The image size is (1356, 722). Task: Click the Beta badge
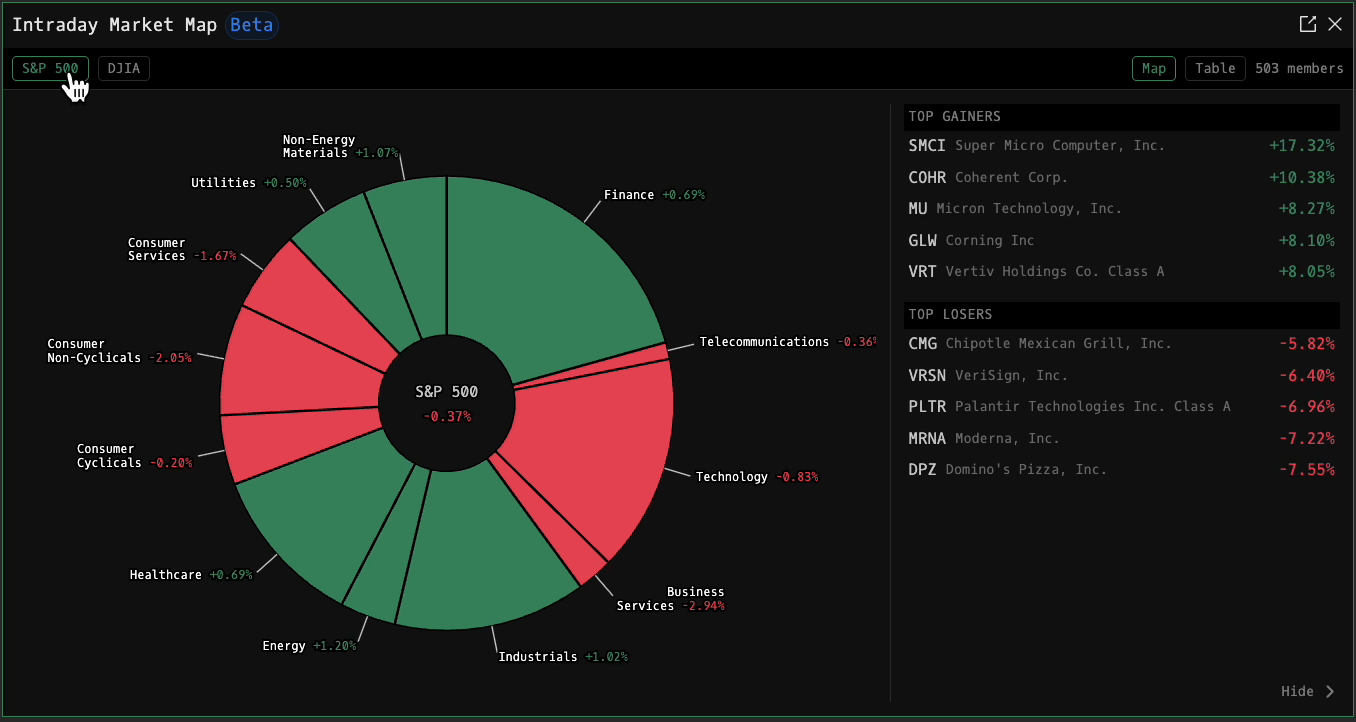(x=251, y=25)
